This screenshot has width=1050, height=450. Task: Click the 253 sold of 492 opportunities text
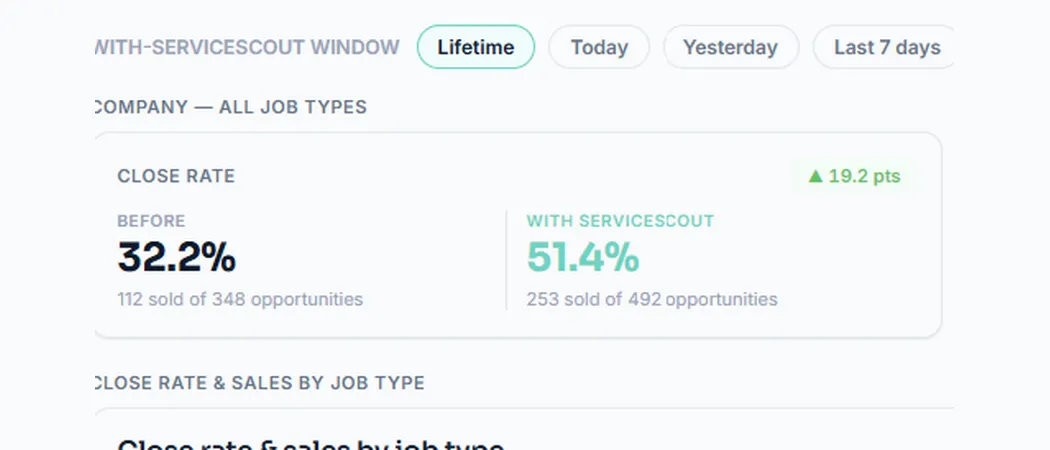click(x=652, y=299)
